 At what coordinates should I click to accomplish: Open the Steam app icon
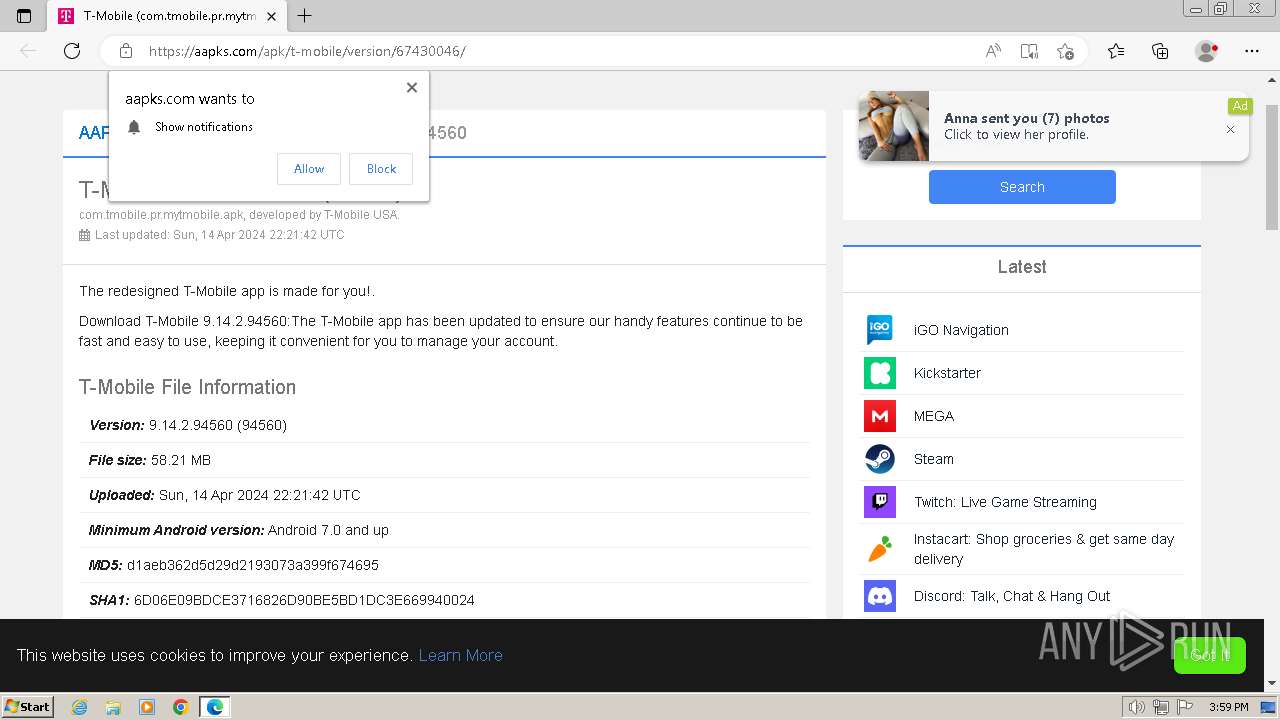point(880,459)
